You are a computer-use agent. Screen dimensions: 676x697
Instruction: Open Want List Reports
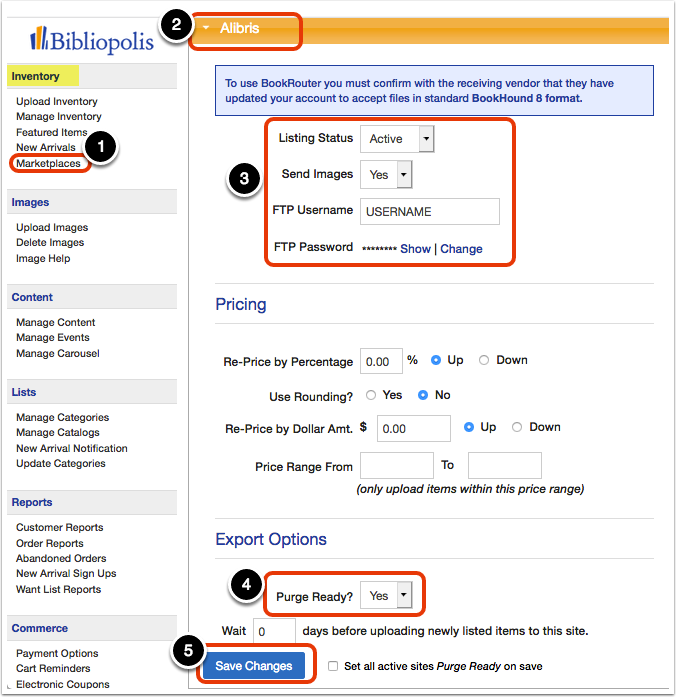pos(59,589)
